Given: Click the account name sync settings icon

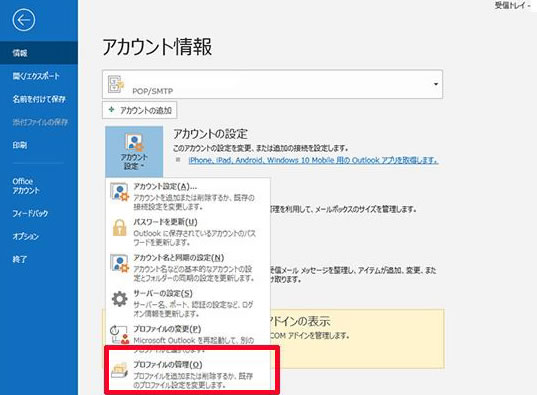Looking at the screenshot, I should coord(119,263).
